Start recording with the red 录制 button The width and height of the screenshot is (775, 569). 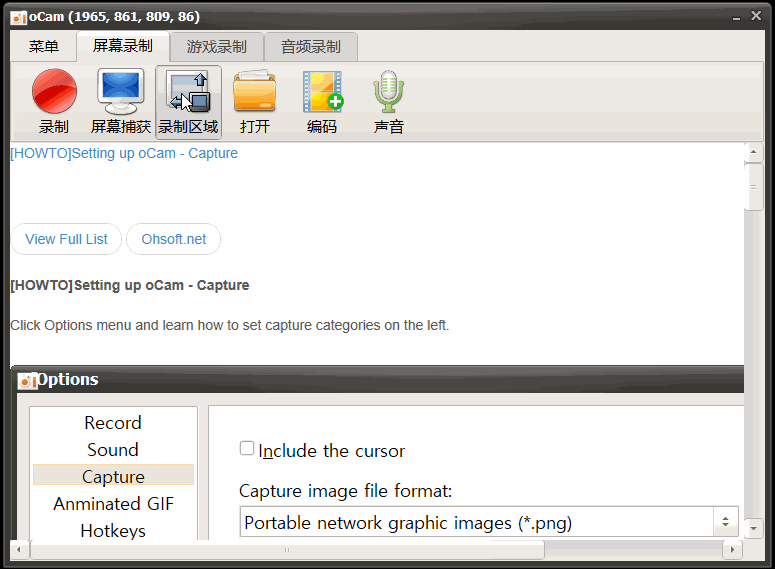point(54,101)
